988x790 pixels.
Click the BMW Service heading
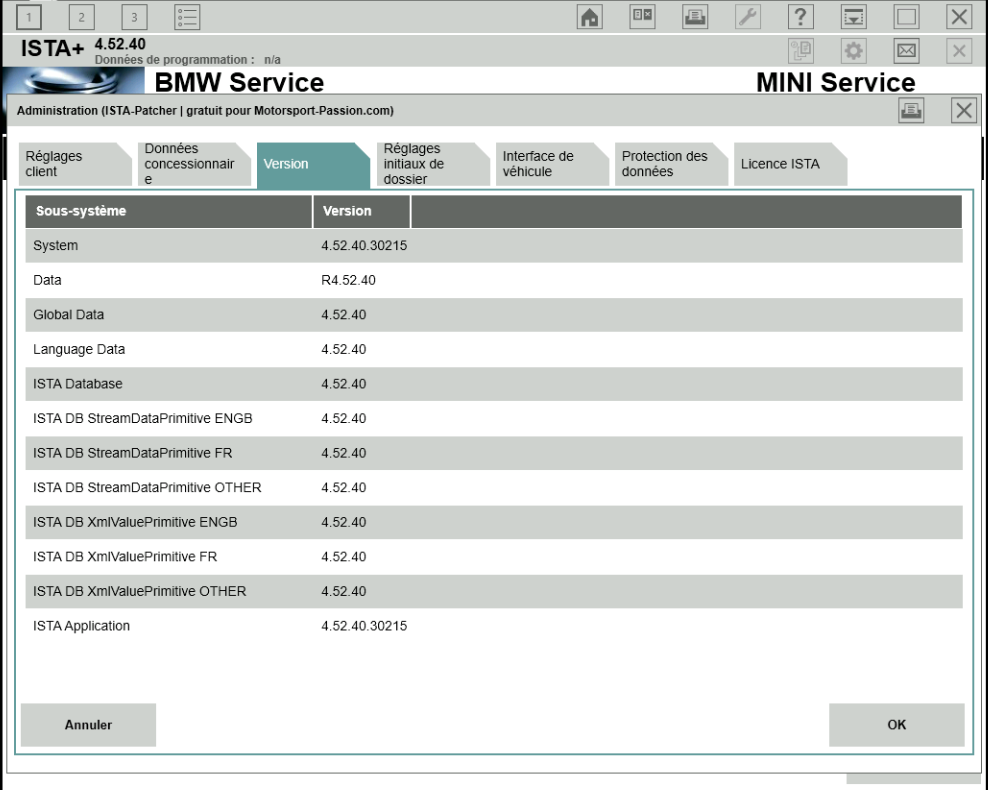point(239,83)
